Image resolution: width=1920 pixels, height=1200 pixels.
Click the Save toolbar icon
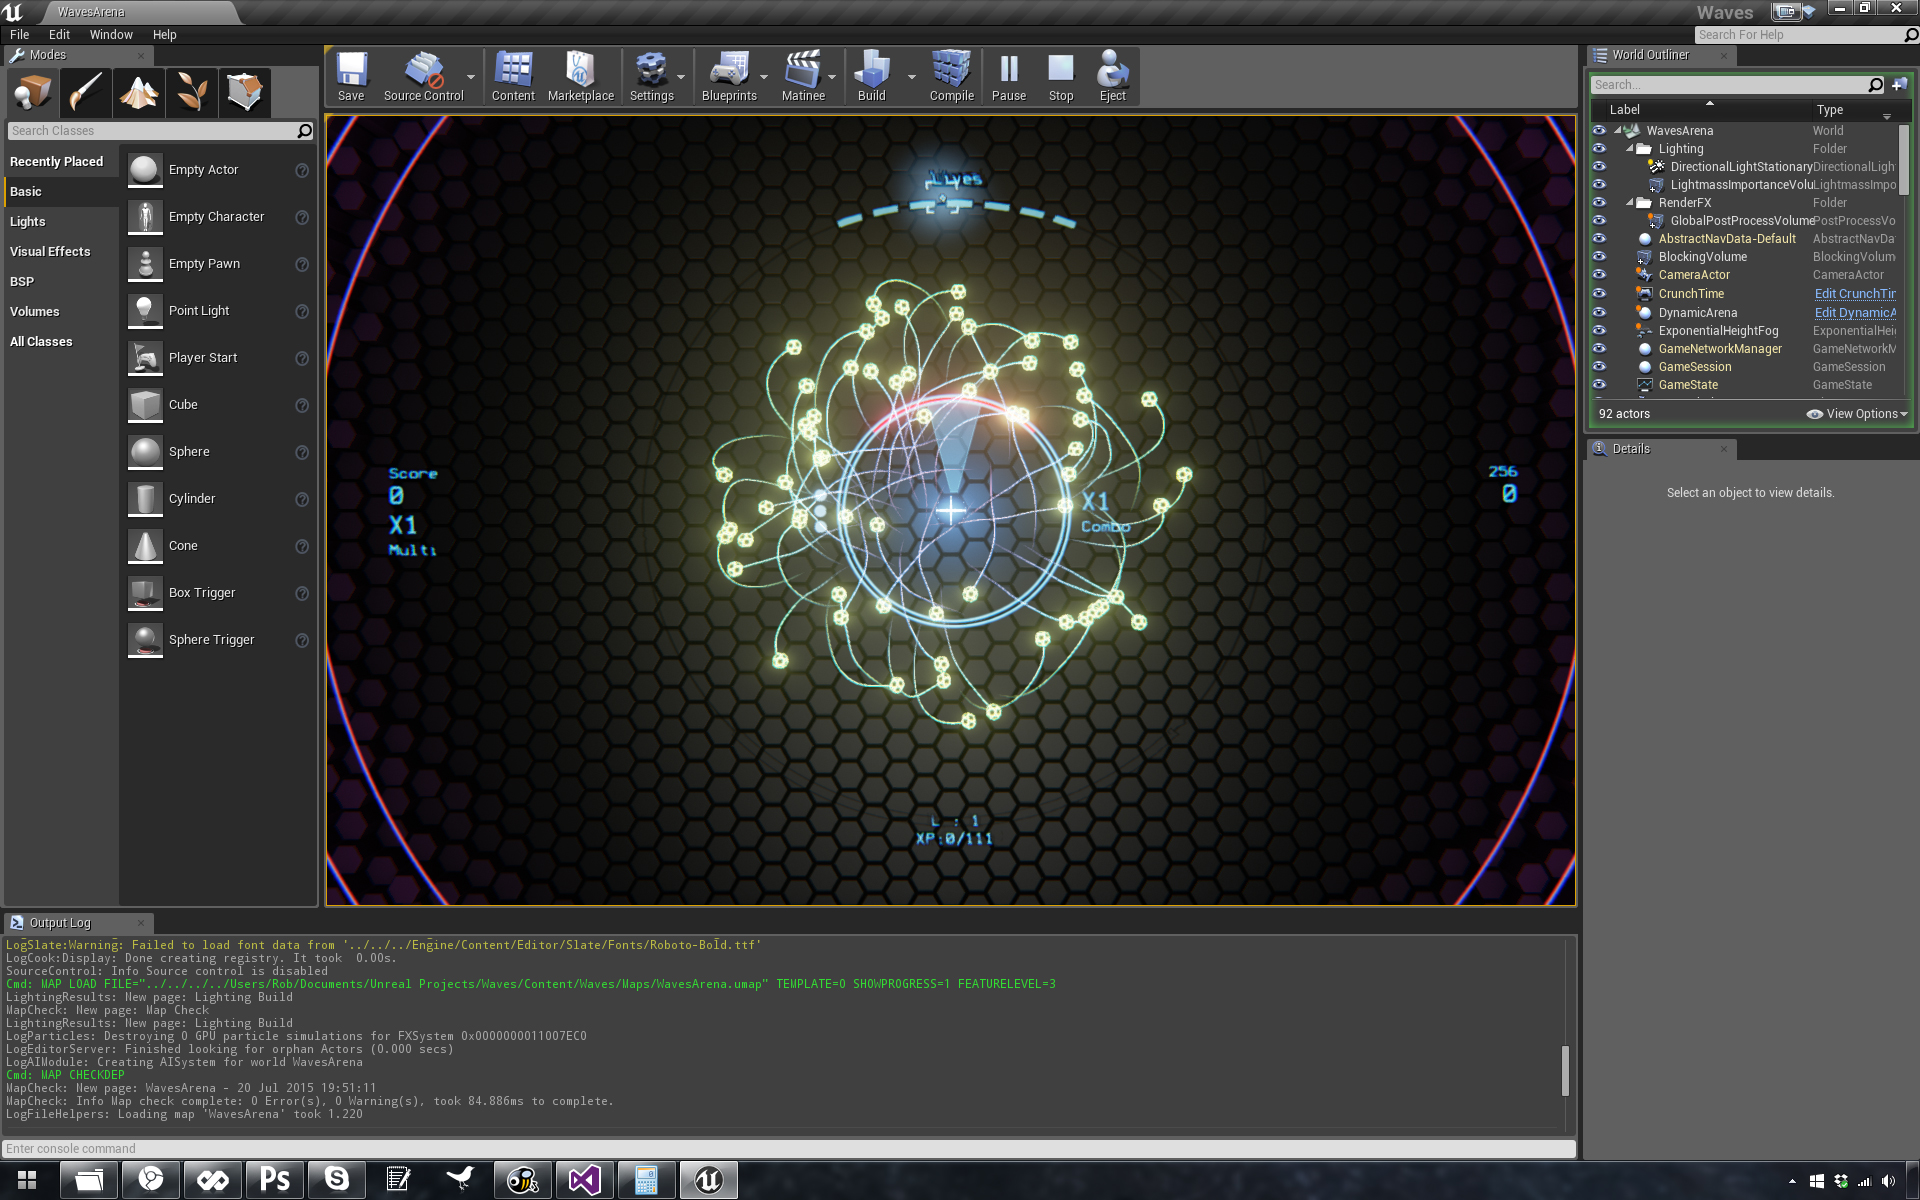pos(351,77)
